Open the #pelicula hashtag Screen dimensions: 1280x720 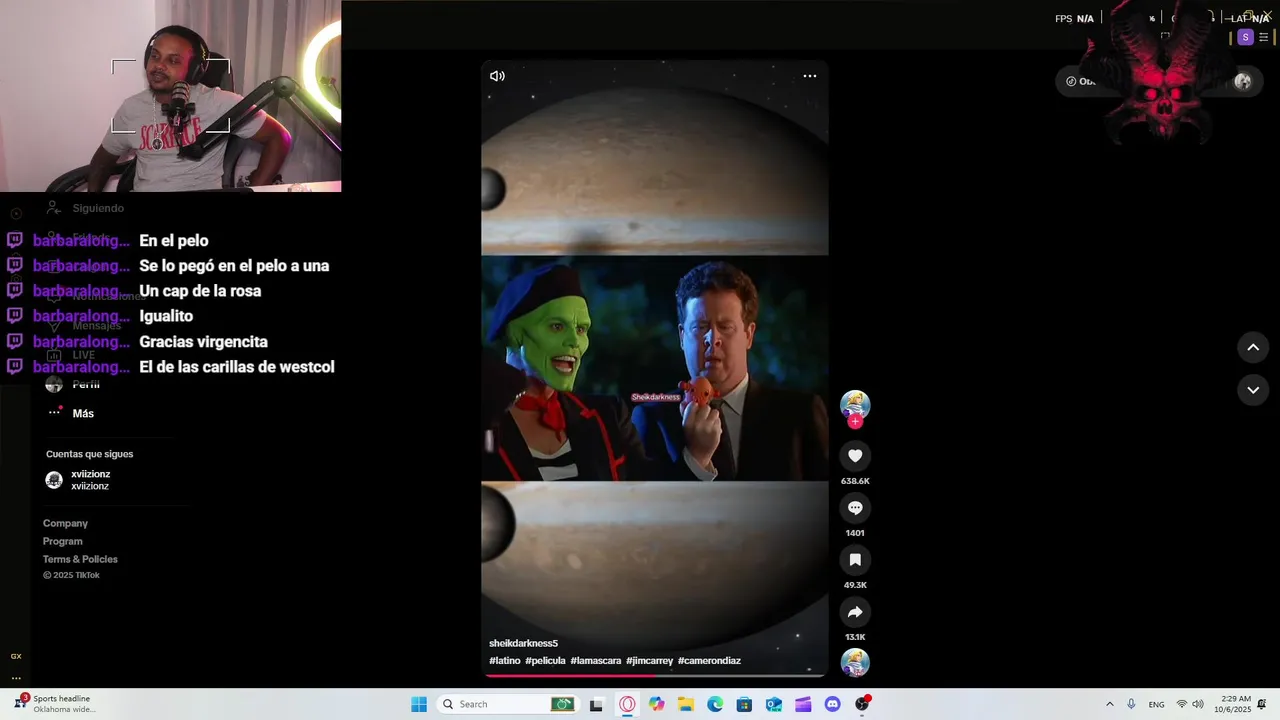click(x=545, y=661)
